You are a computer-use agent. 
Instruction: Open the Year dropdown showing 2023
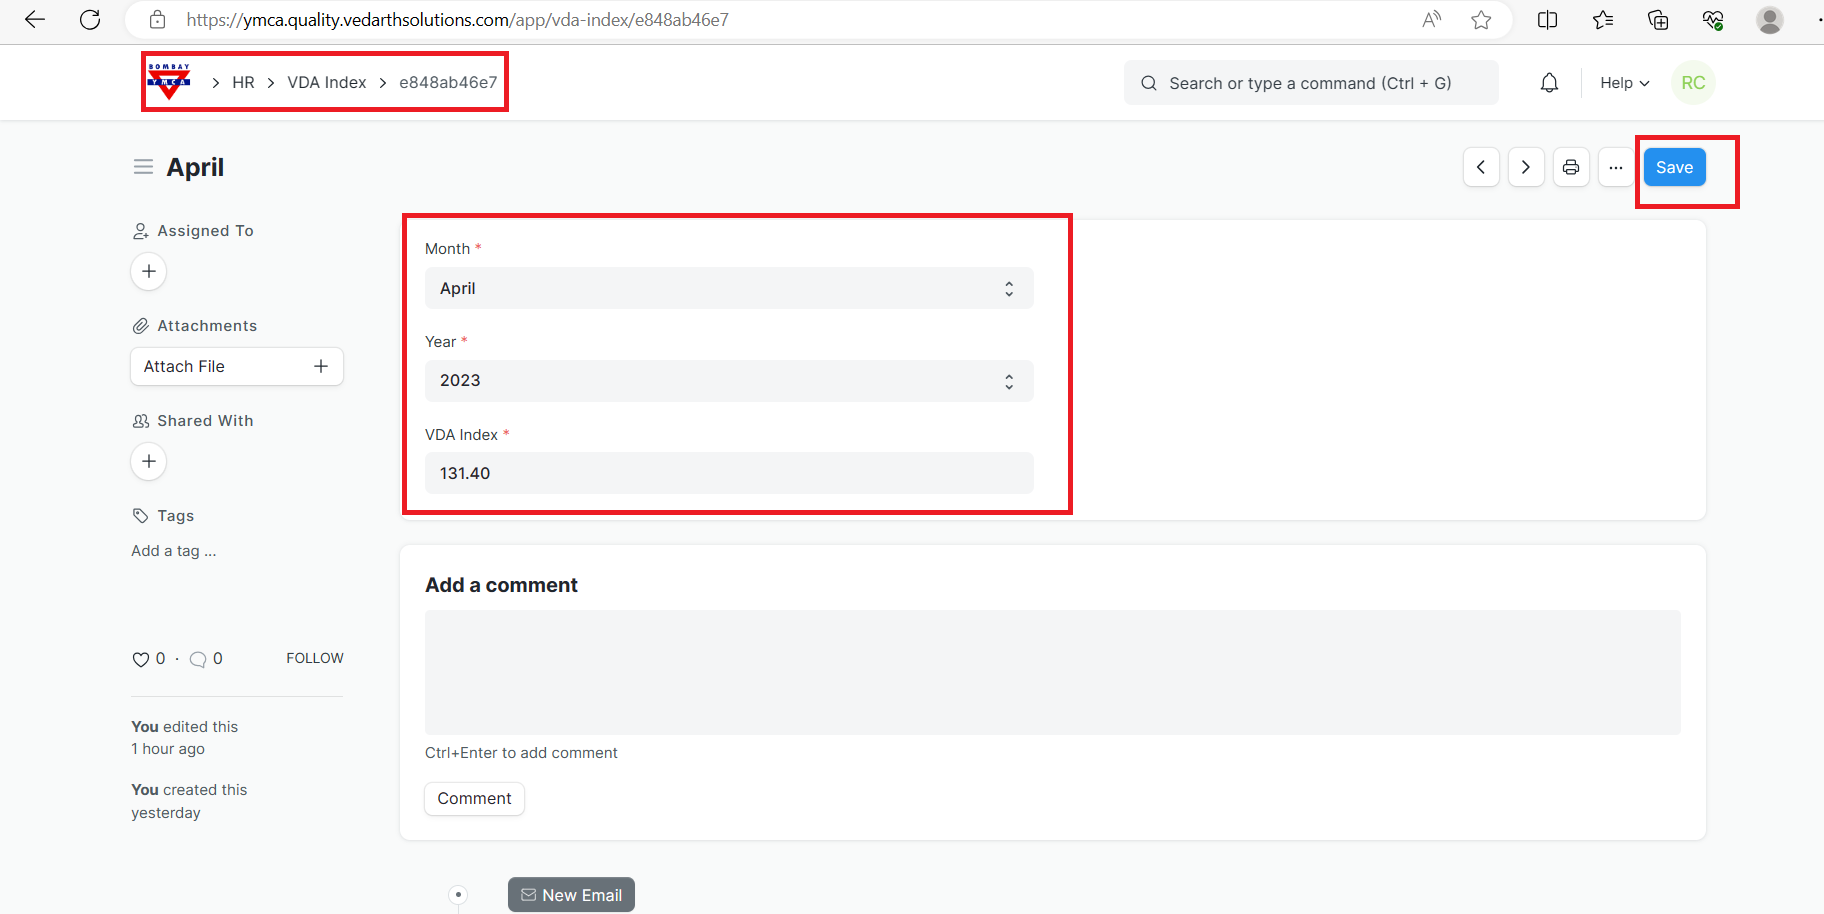coord(728,381)
